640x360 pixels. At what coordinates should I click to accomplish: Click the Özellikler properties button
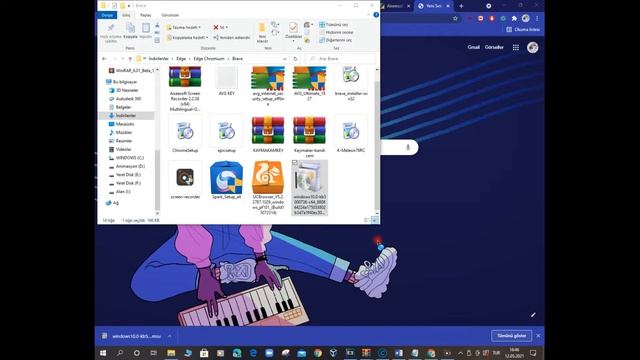click(x=293, y=31)
